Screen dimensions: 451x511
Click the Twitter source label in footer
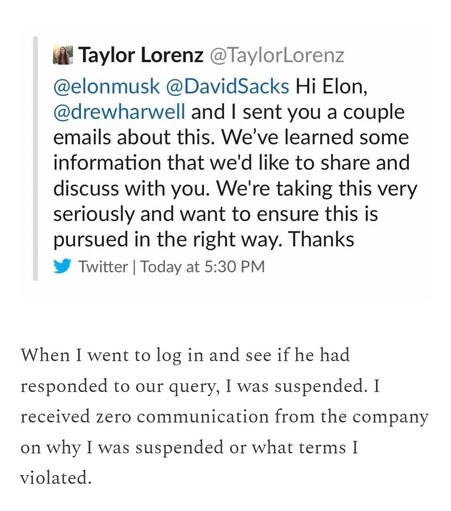pos(103,267)
